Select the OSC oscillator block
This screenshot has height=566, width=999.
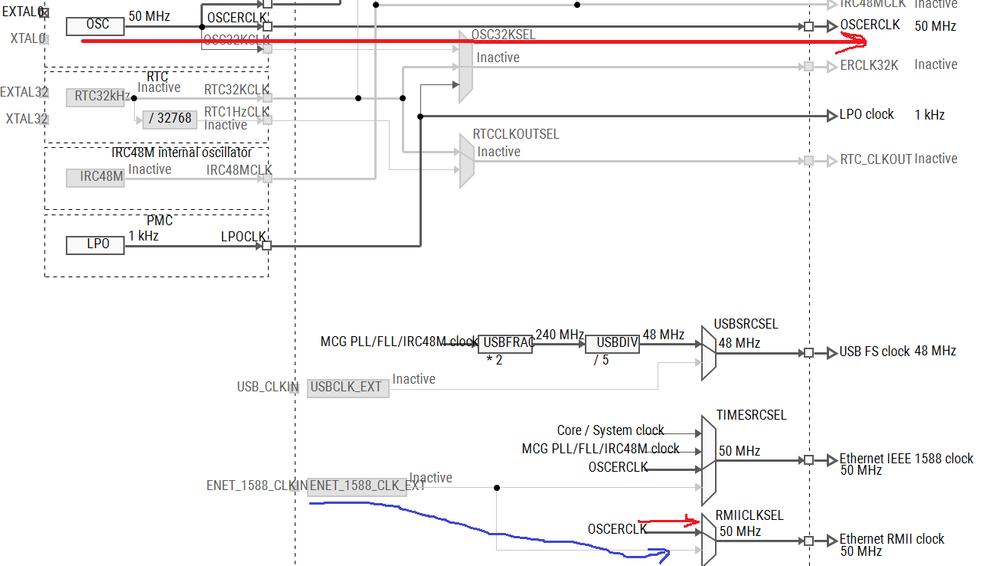[x=96, y=26]
